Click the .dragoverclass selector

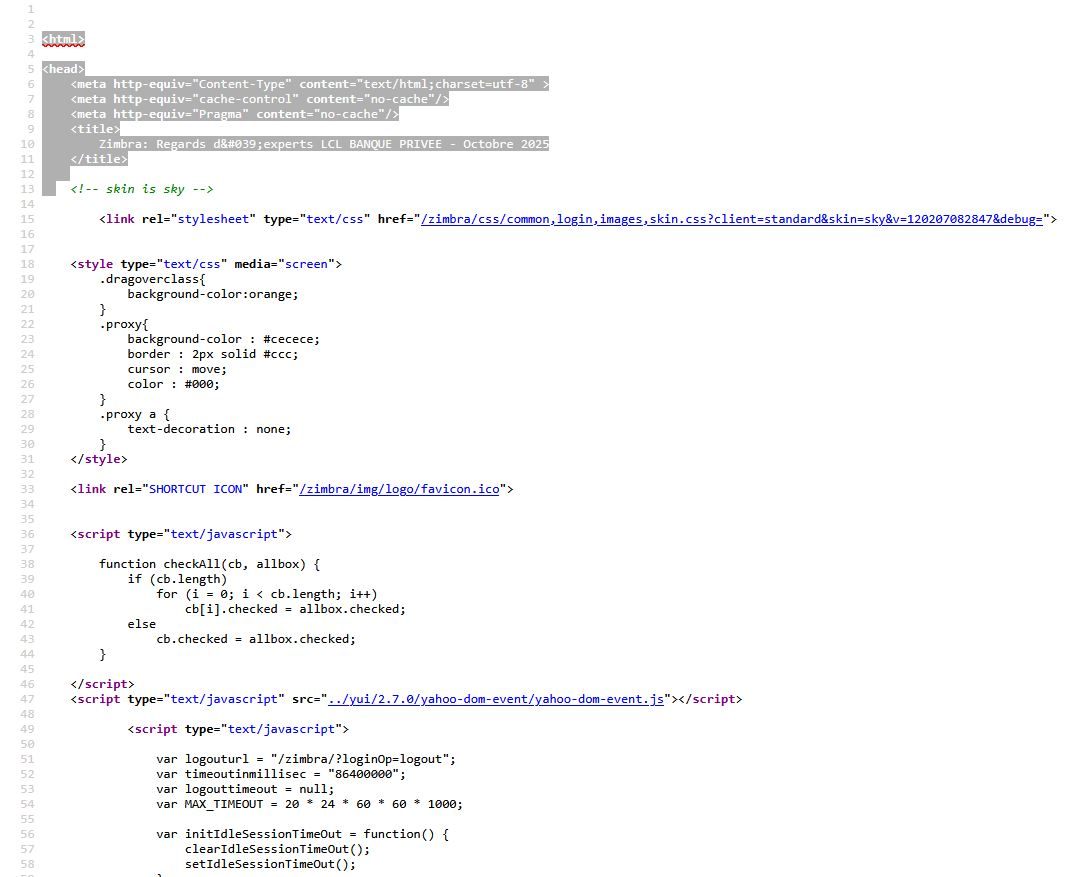pos(152,279)
